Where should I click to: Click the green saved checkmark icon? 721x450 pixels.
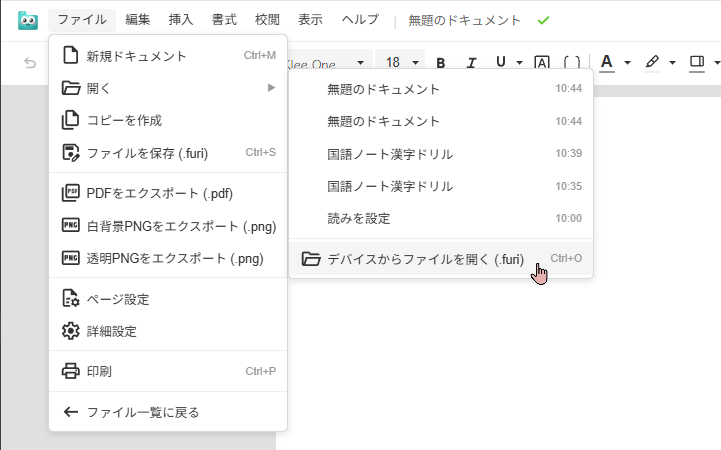pyautogui.click(x=544, y=21)
